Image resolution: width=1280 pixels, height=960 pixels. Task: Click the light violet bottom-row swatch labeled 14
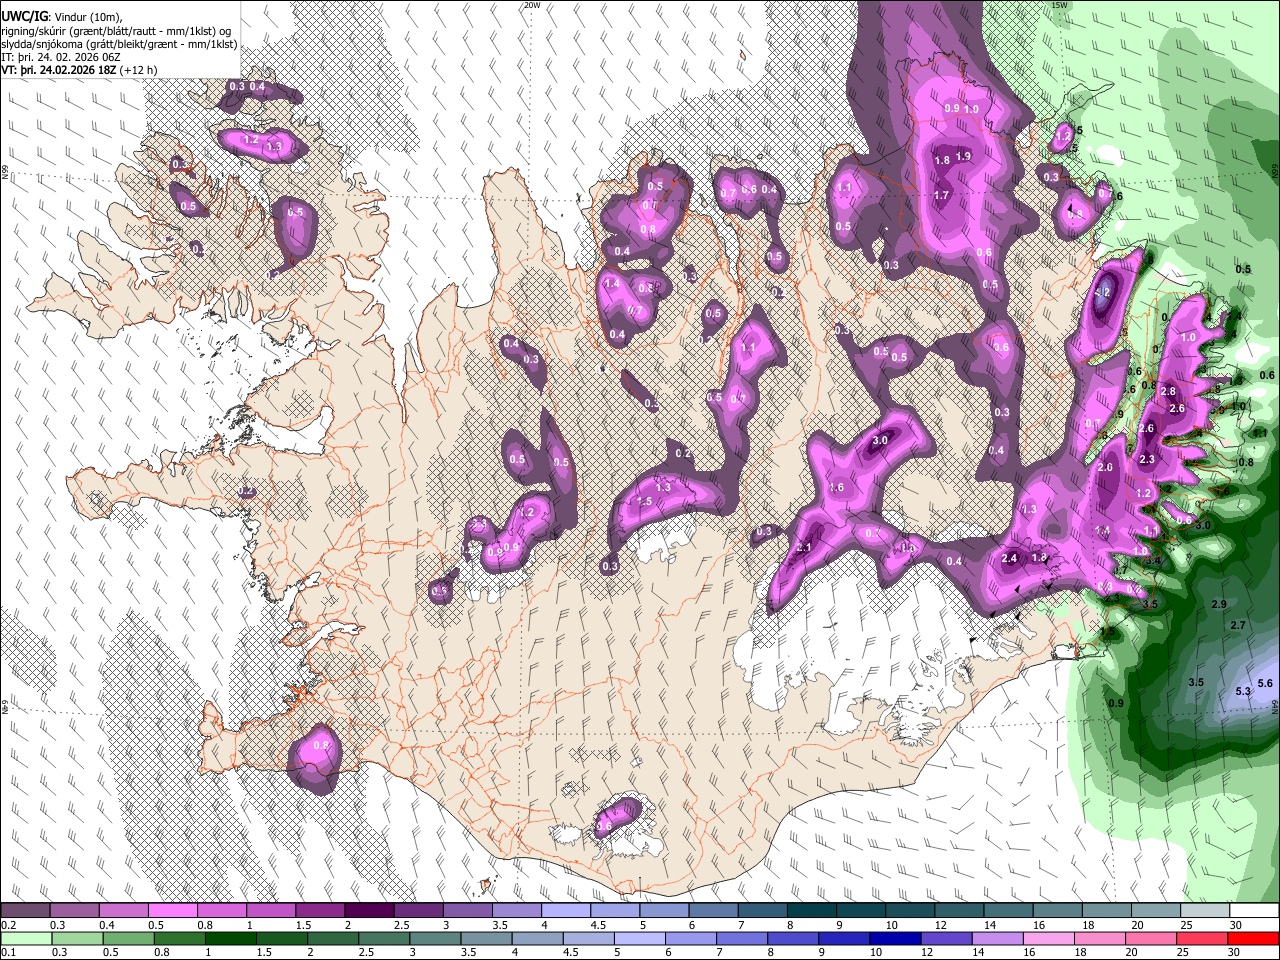coord(996,939)
